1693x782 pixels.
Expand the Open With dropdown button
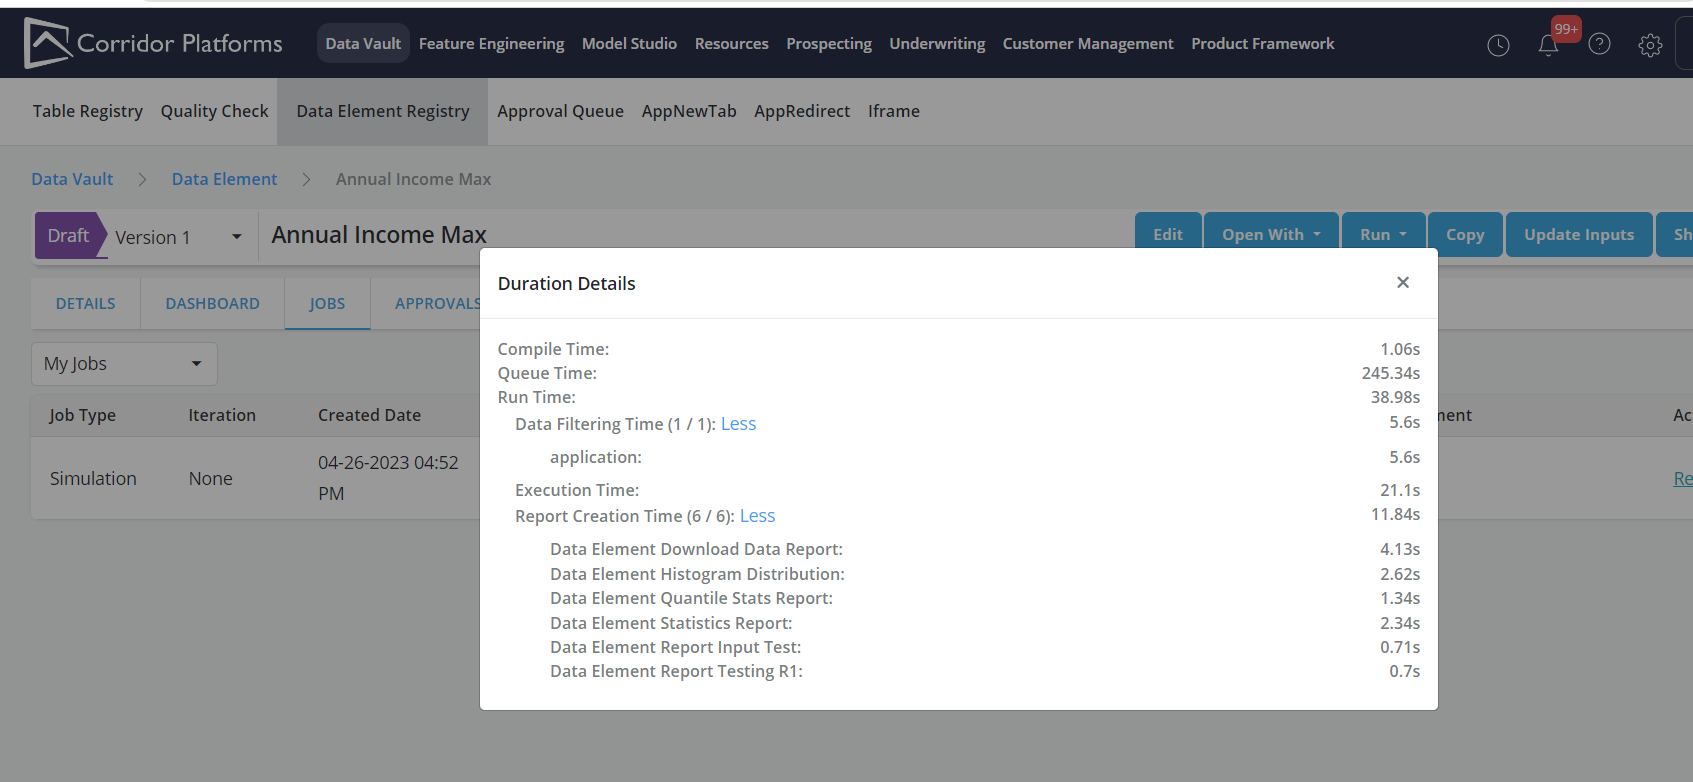pos(1271,235)
